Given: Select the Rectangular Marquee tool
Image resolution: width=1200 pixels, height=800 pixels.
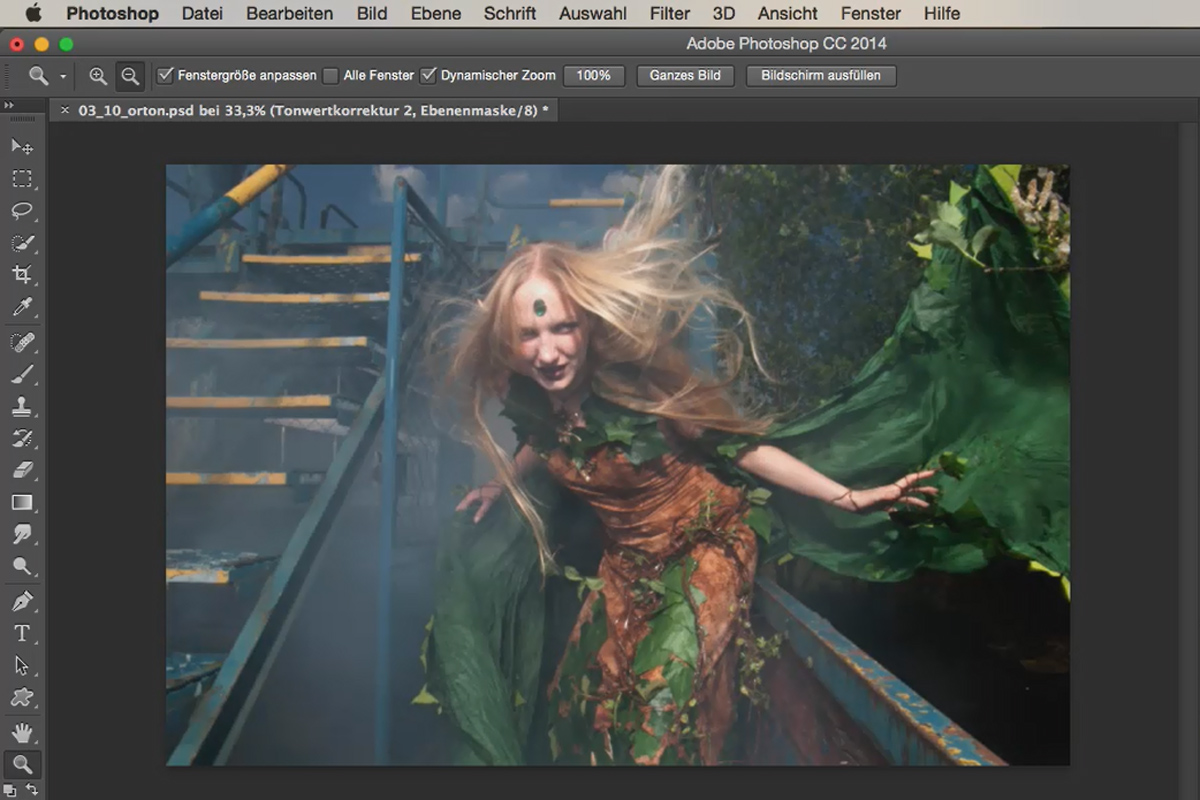Looking at the screenshot, I should (x=22, y=179).
